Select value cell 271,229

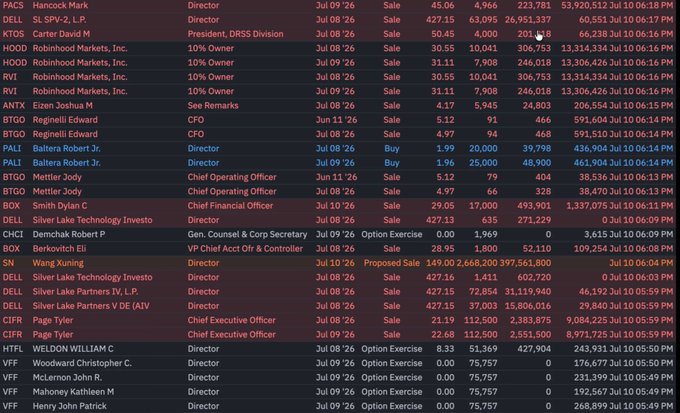point(534,220)
